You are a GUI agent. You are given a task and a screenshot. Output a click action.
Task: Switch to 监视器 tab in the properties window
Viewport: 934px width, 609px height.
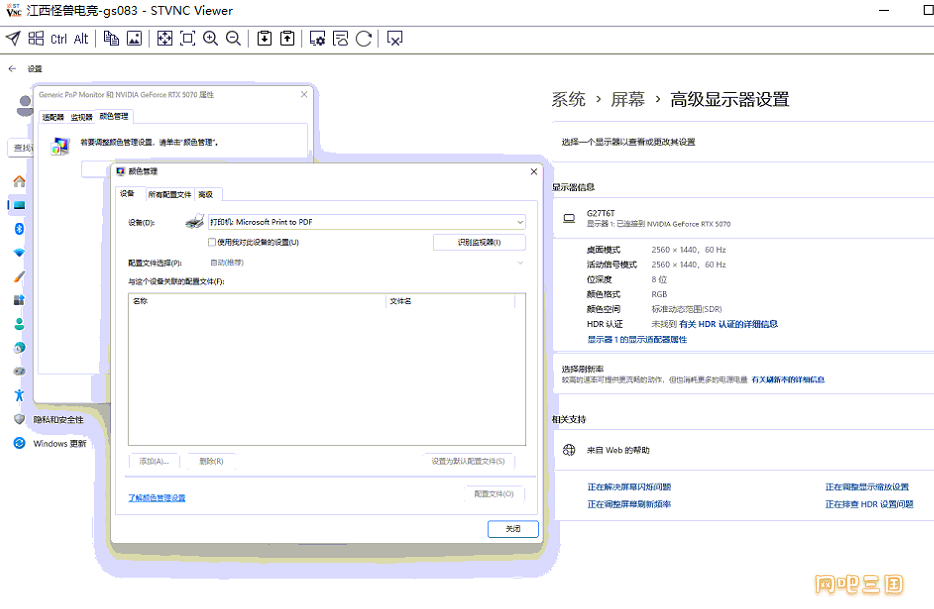pyautogui.click(x=81, y=117)
